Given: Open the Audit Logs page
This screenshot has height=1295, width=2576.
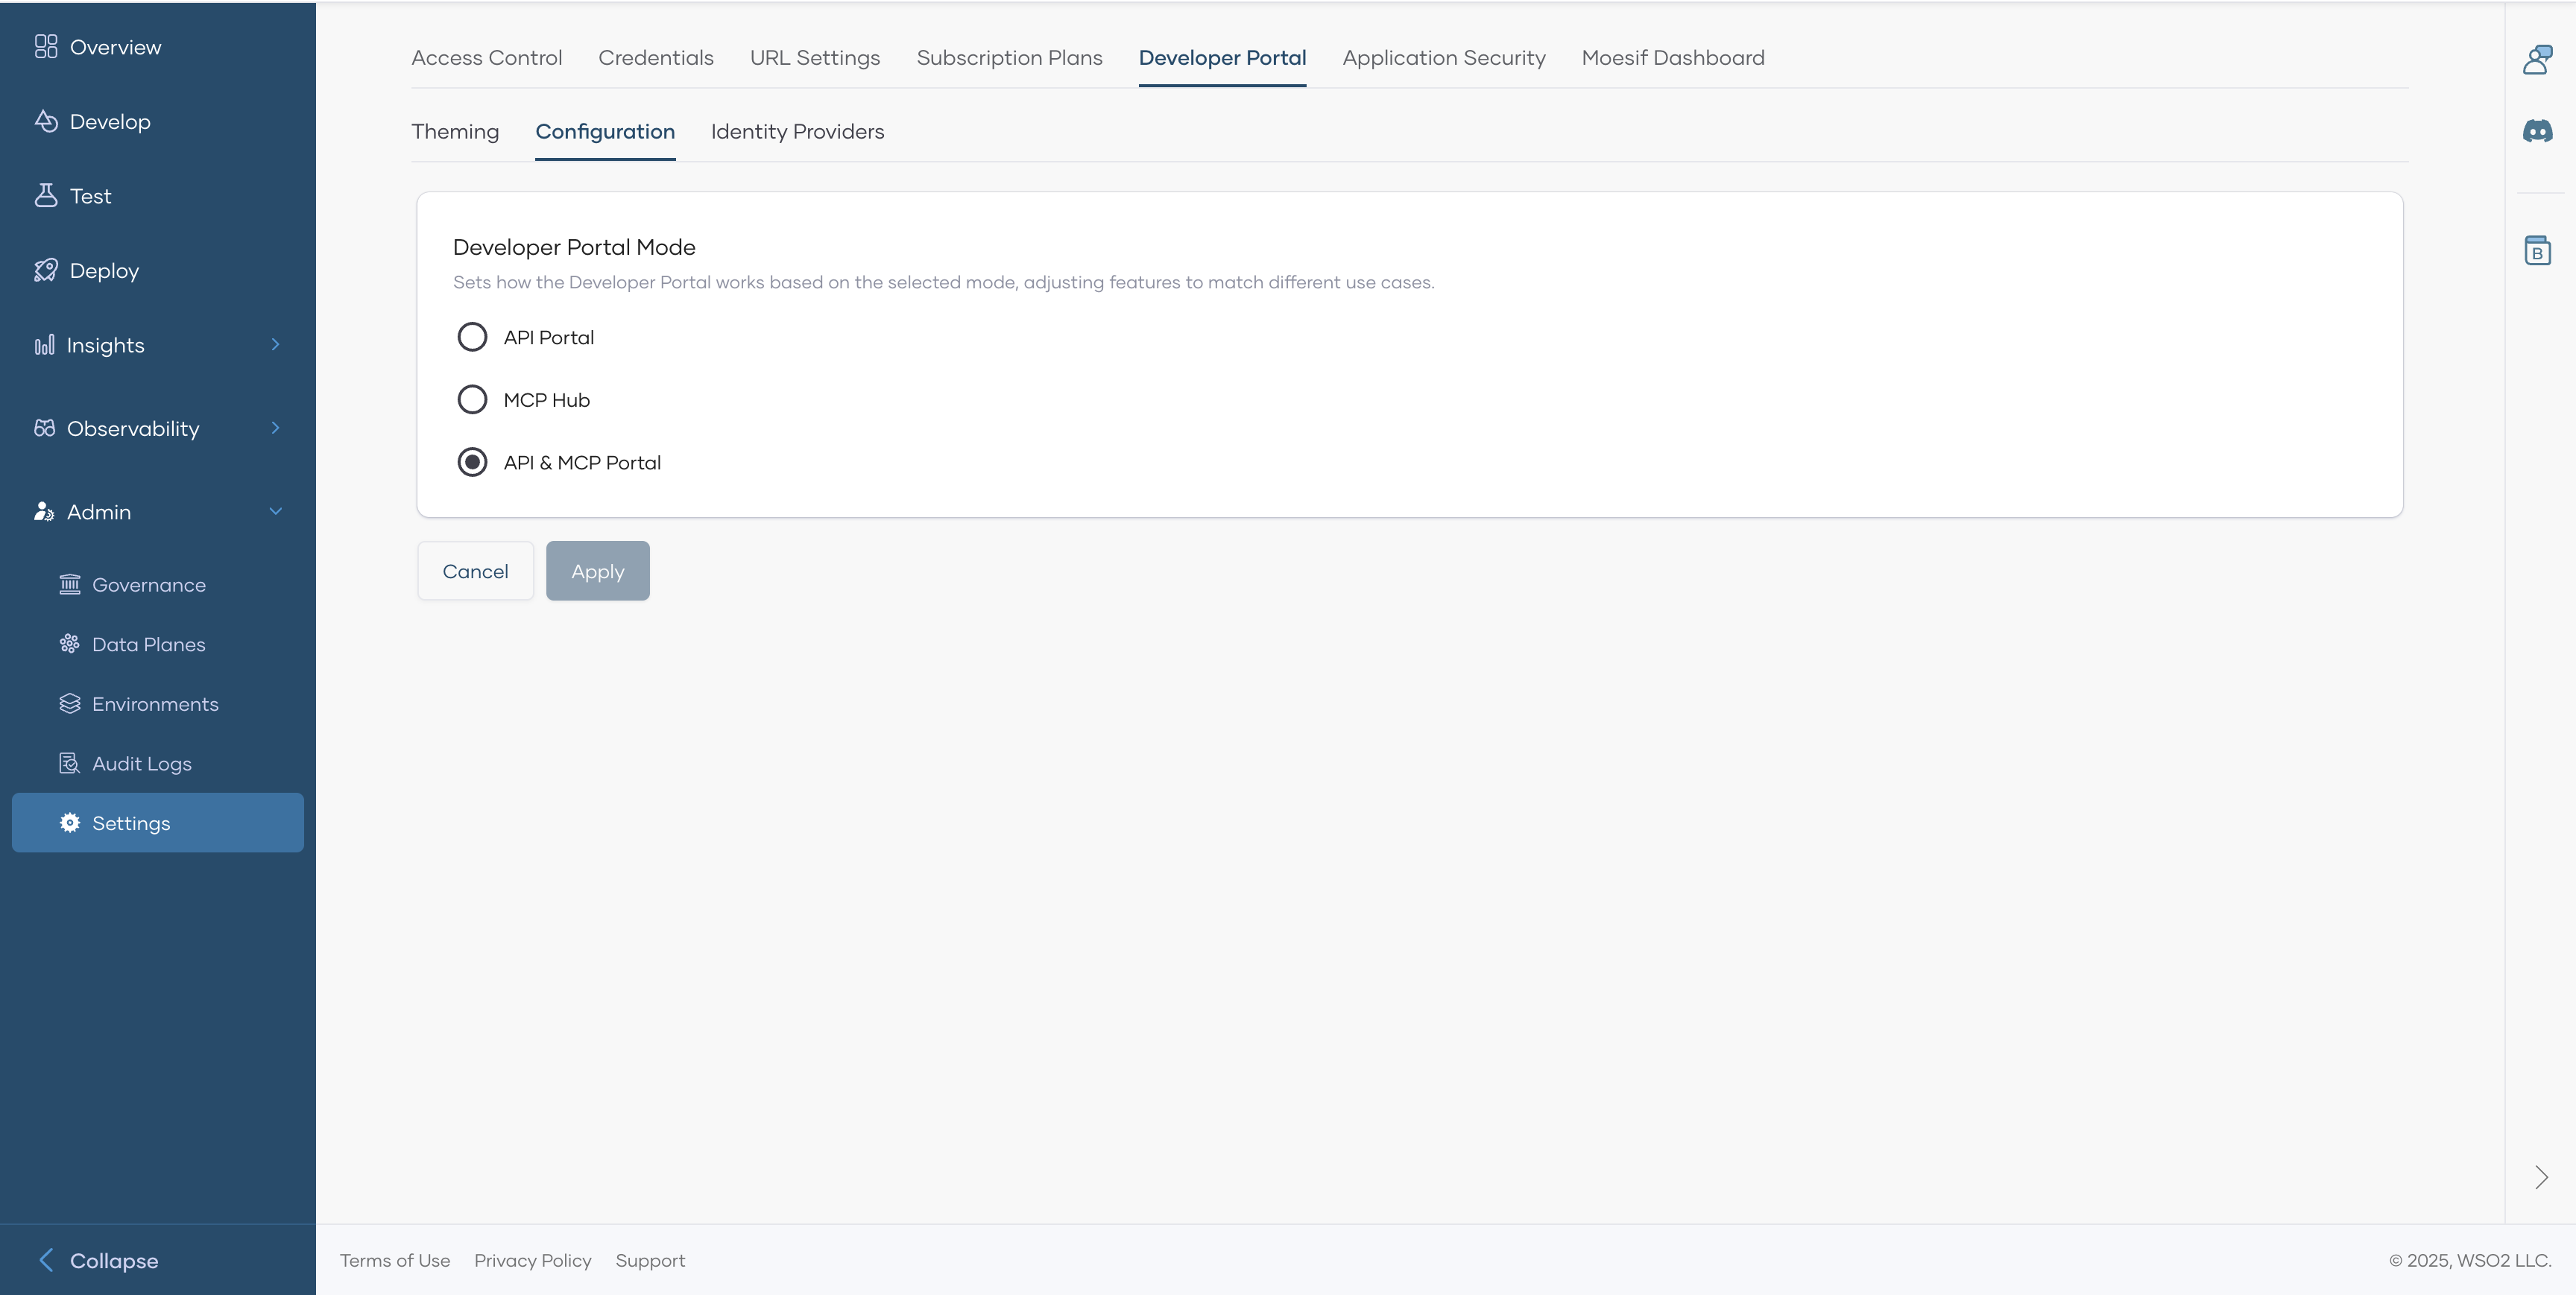Looking at the screenshot, I should (142, 763).
